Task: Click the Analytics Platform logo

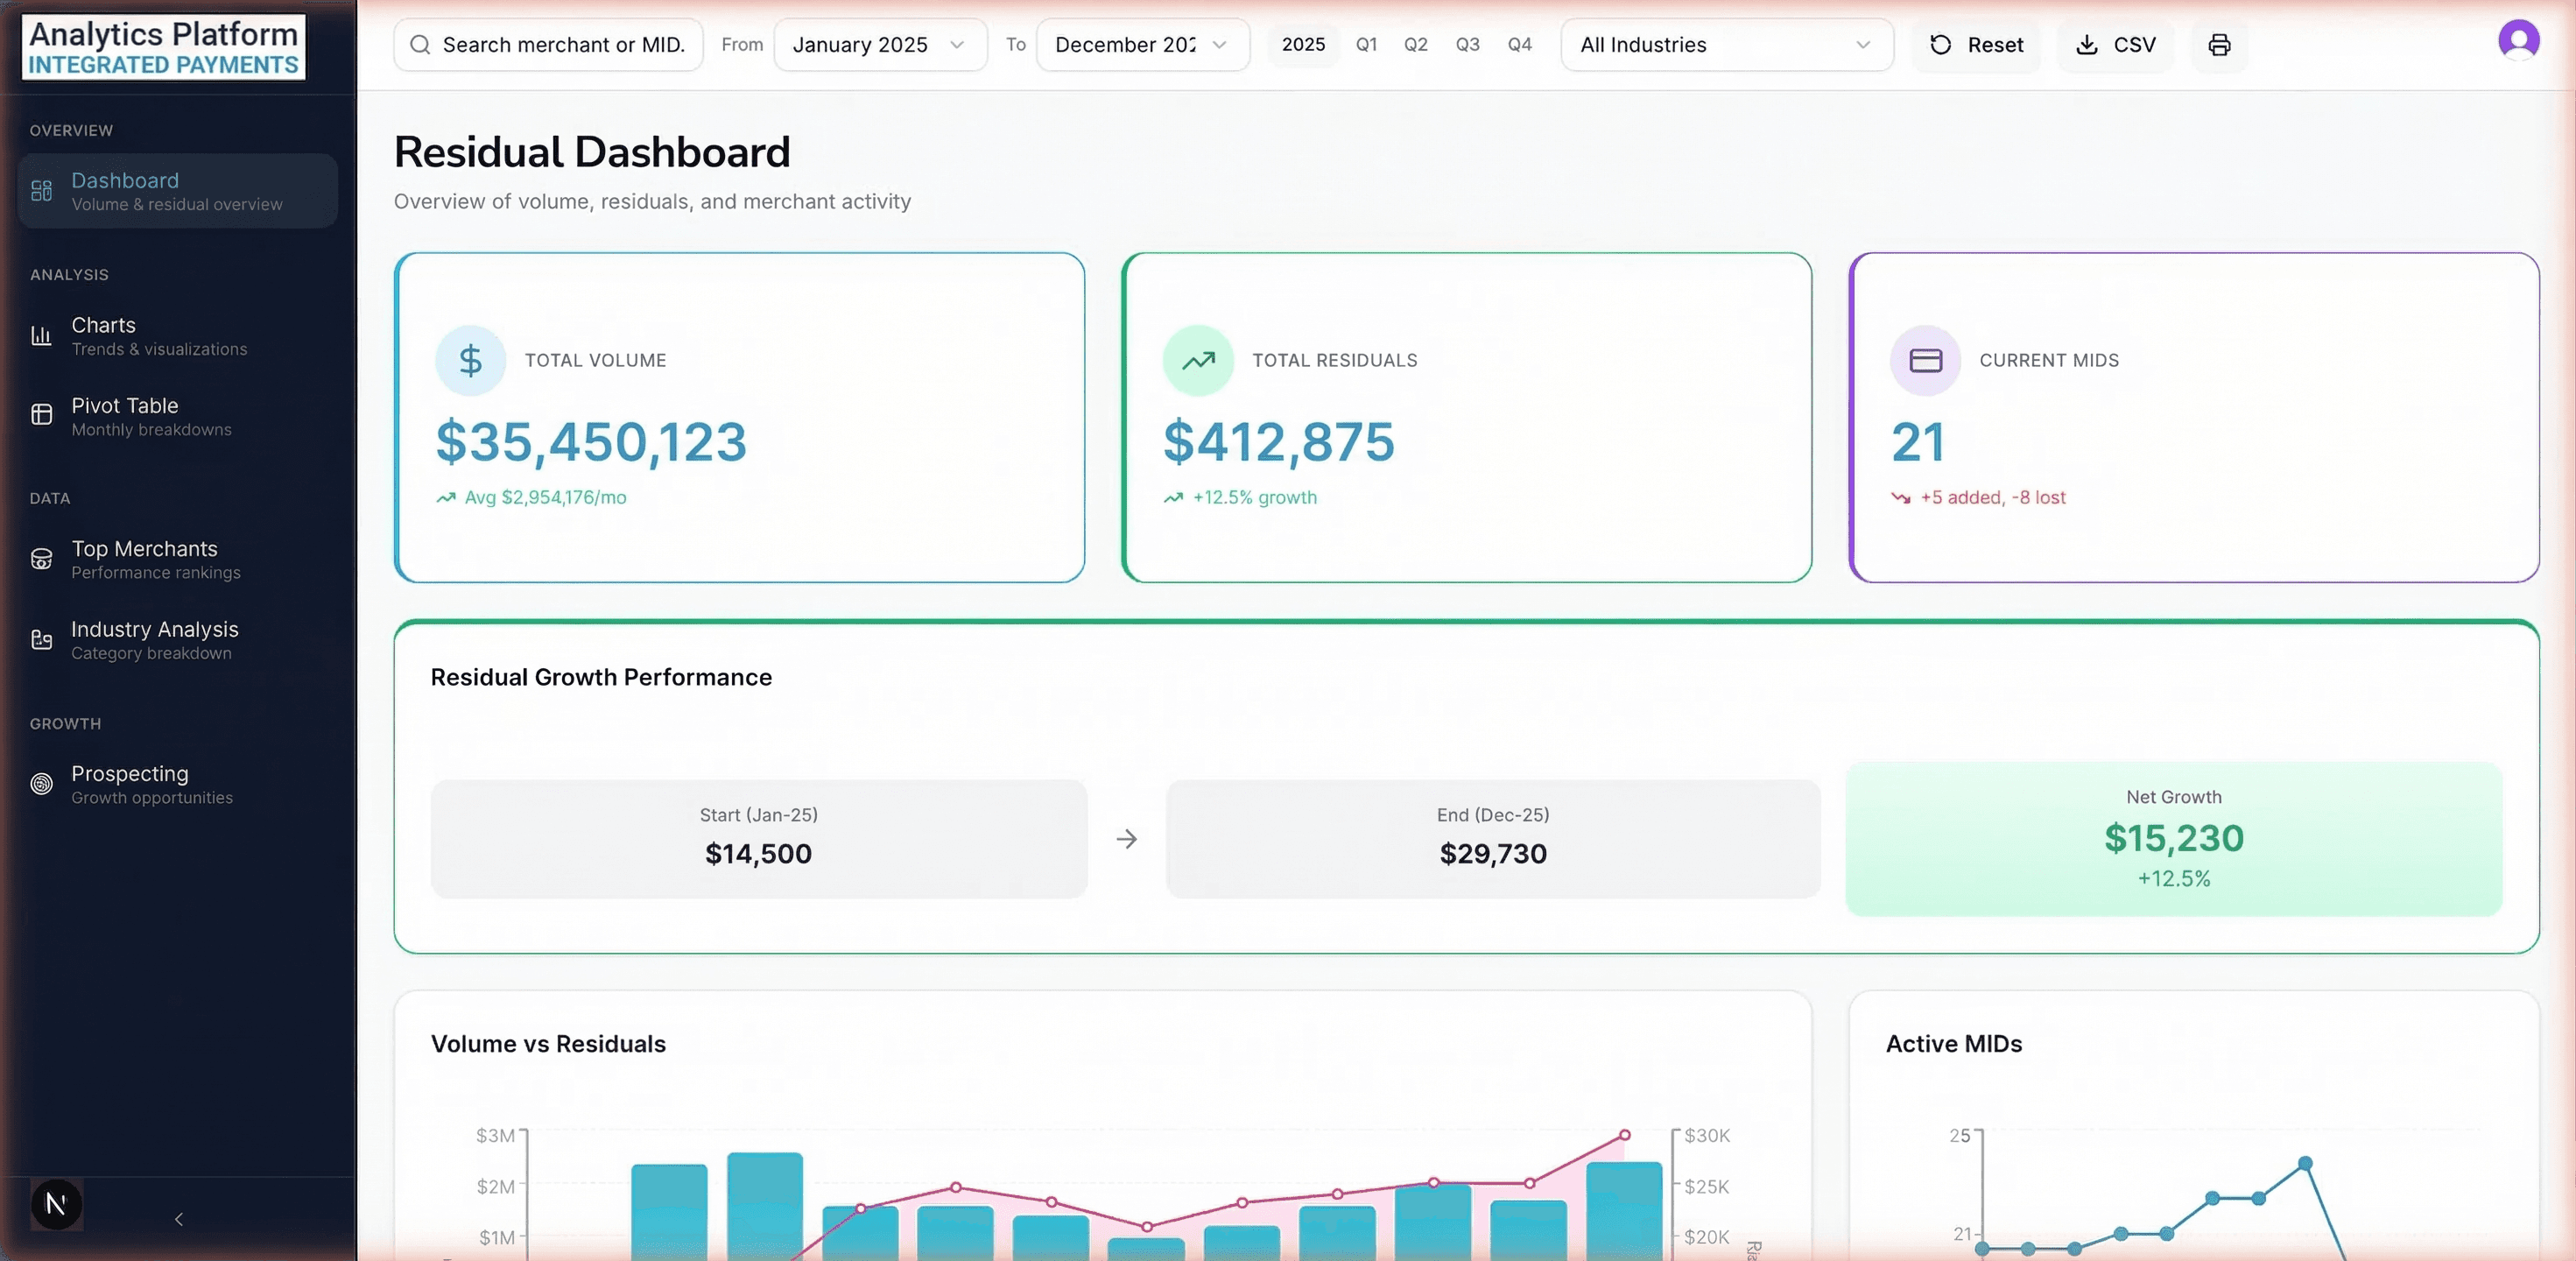Action: (164, 47)
